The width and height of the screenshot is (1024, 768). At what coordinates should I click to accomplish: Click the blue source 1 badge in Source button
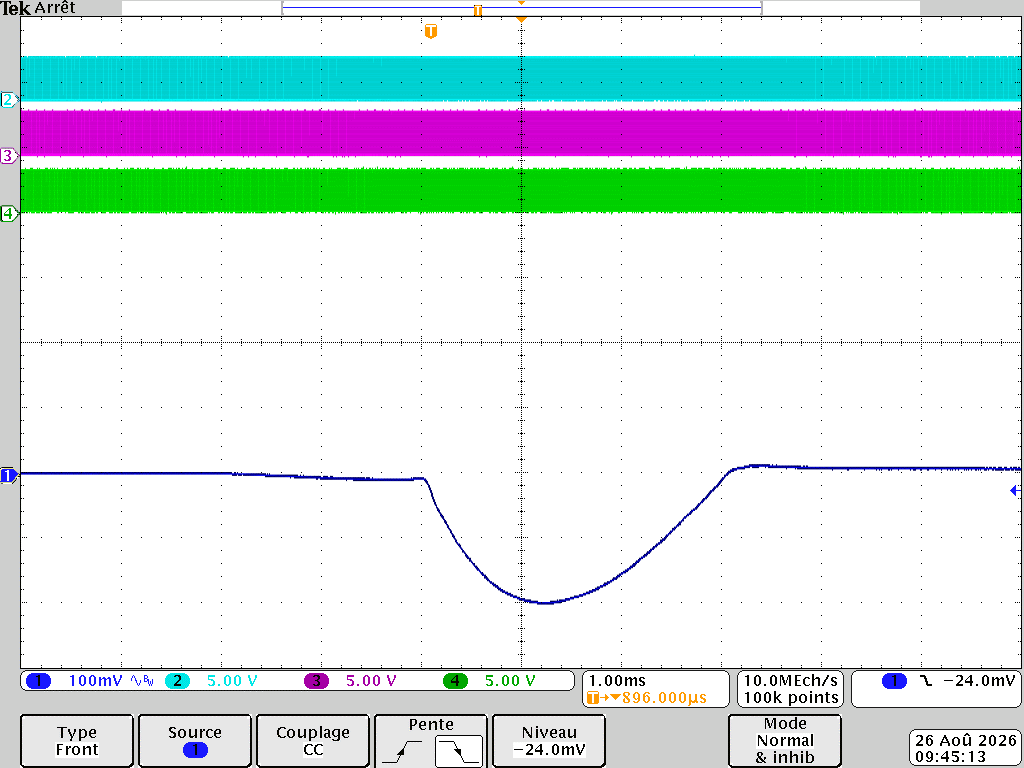click(x=195, y=750)
